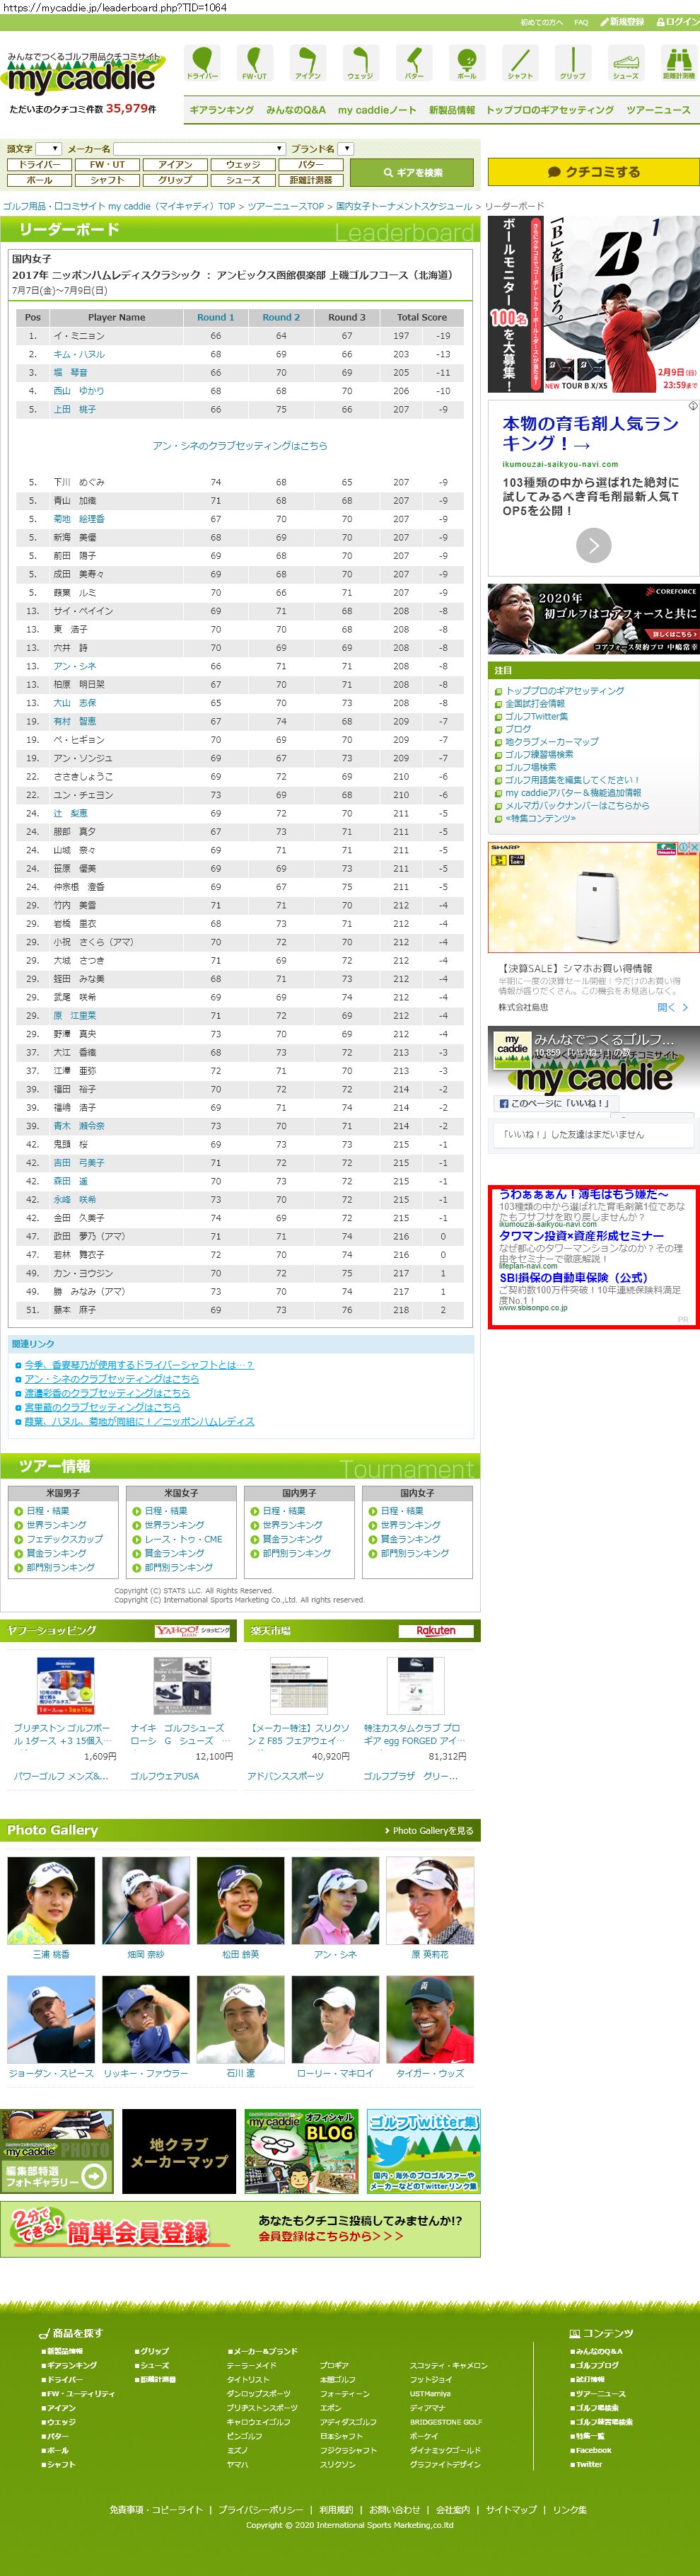The image size is (700, 2576).
Task: Click the 地クラブメーカーマップ banner
Action: tap(179, 2152)
